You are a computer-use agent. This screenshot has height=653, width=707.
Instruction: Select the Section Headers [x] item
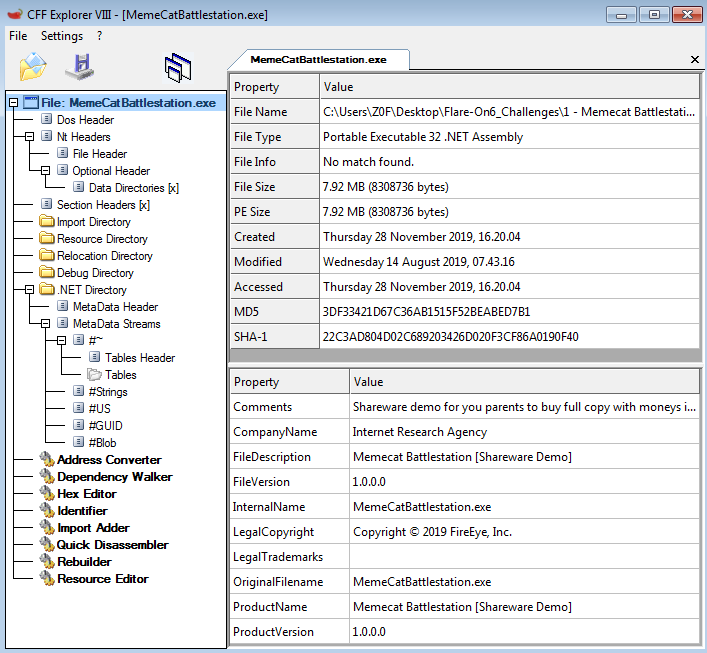coord(103,205)
